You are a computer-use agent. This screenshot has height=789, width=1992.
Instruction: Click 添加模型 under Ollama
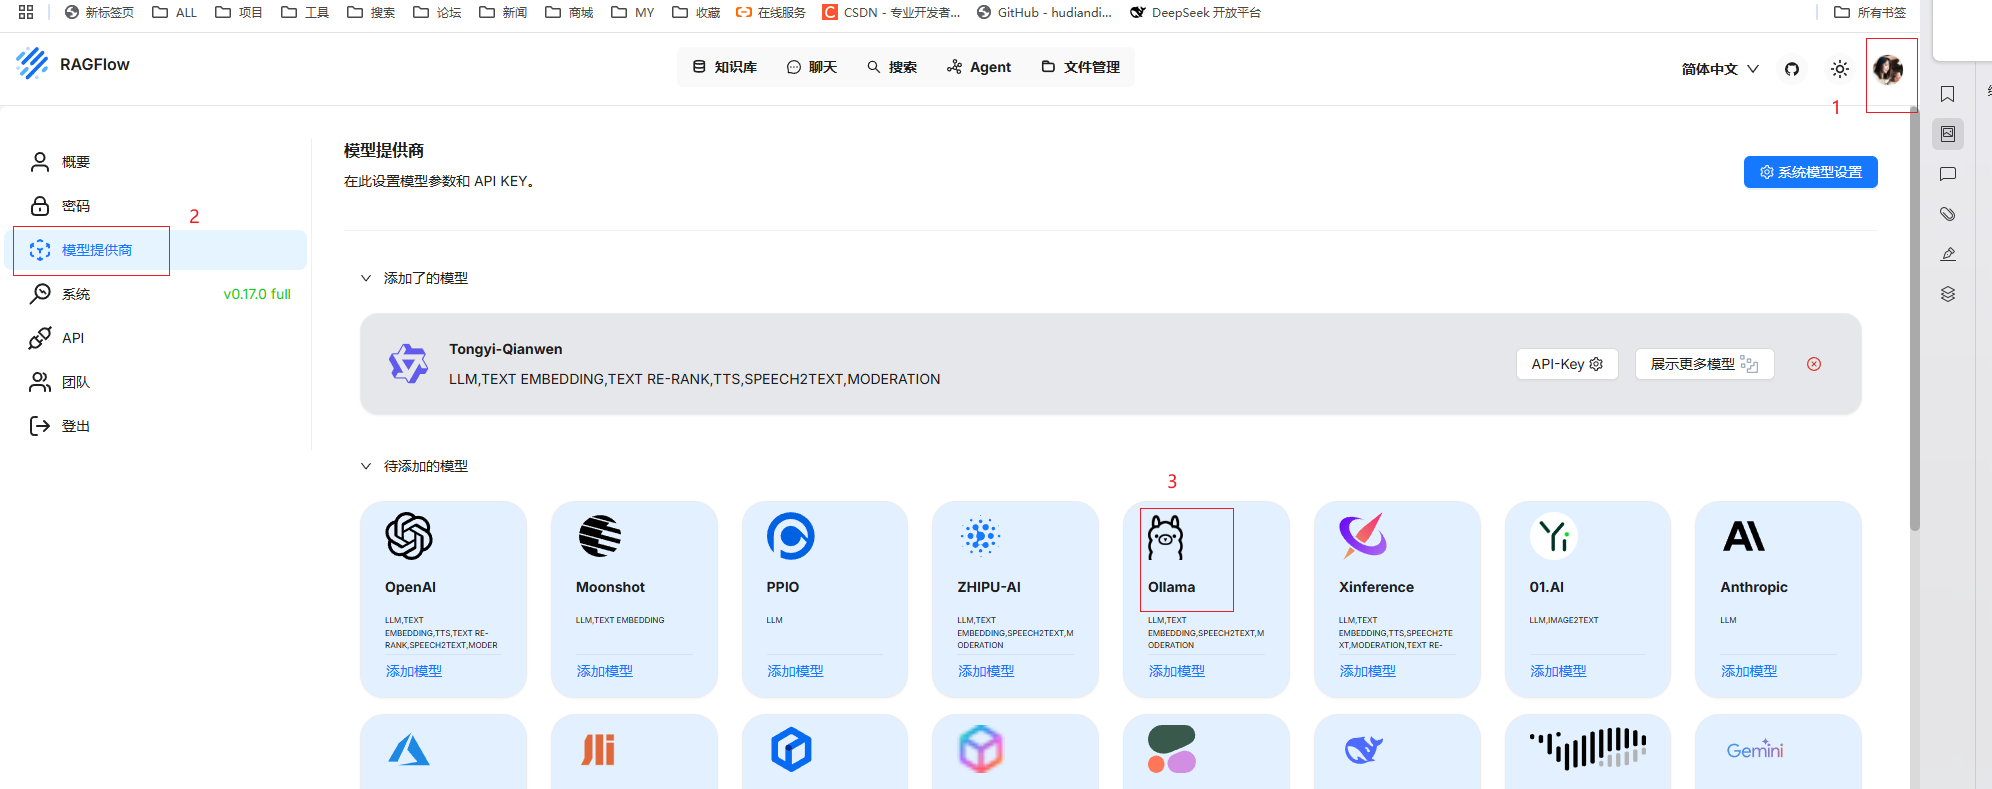(1177, 671)
